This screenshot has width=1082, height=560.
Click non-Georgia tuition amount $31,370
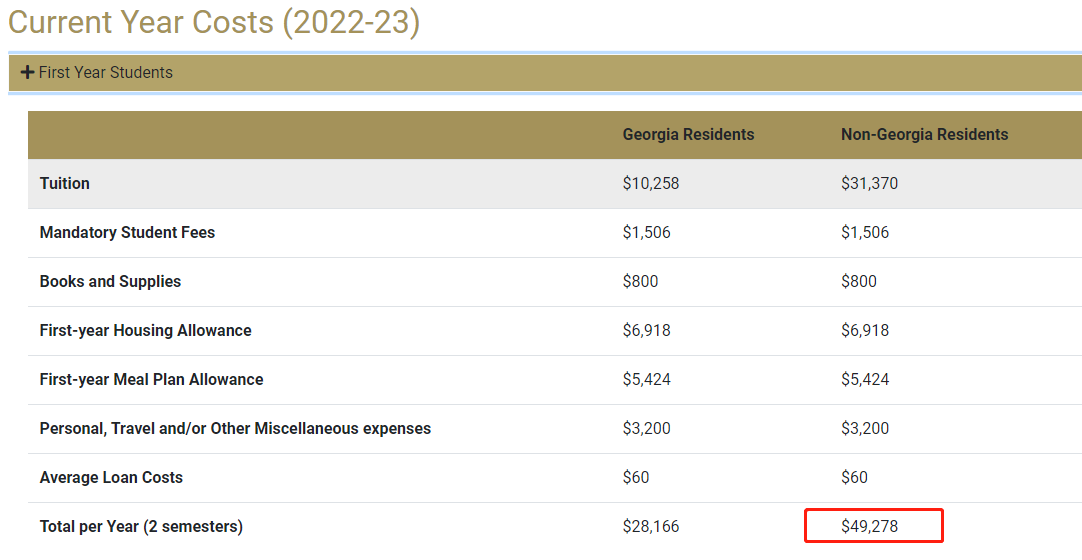click(869, 183)
